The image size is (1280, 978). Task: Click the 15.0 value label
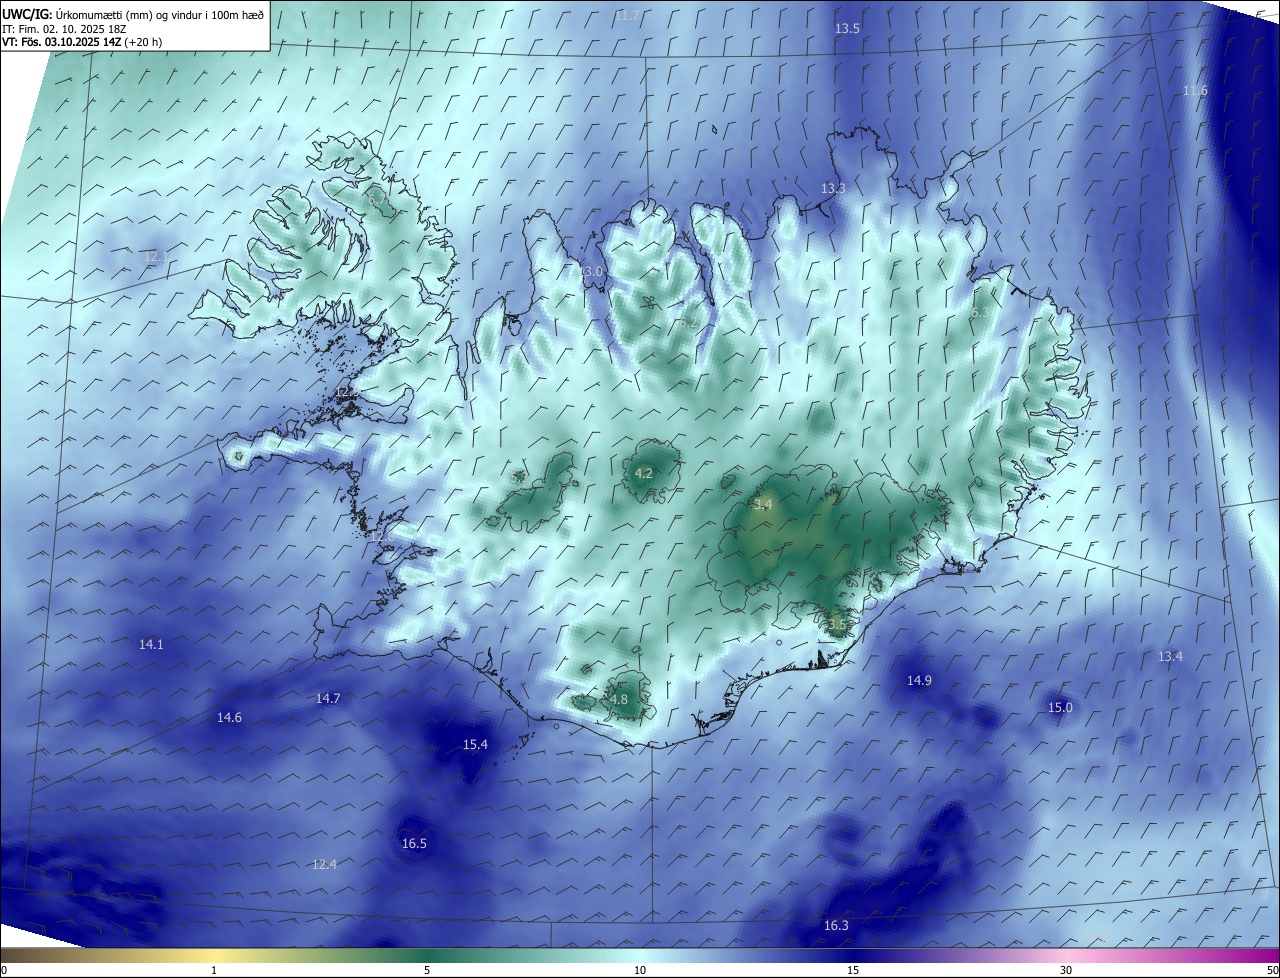[x=1060, y=708]
